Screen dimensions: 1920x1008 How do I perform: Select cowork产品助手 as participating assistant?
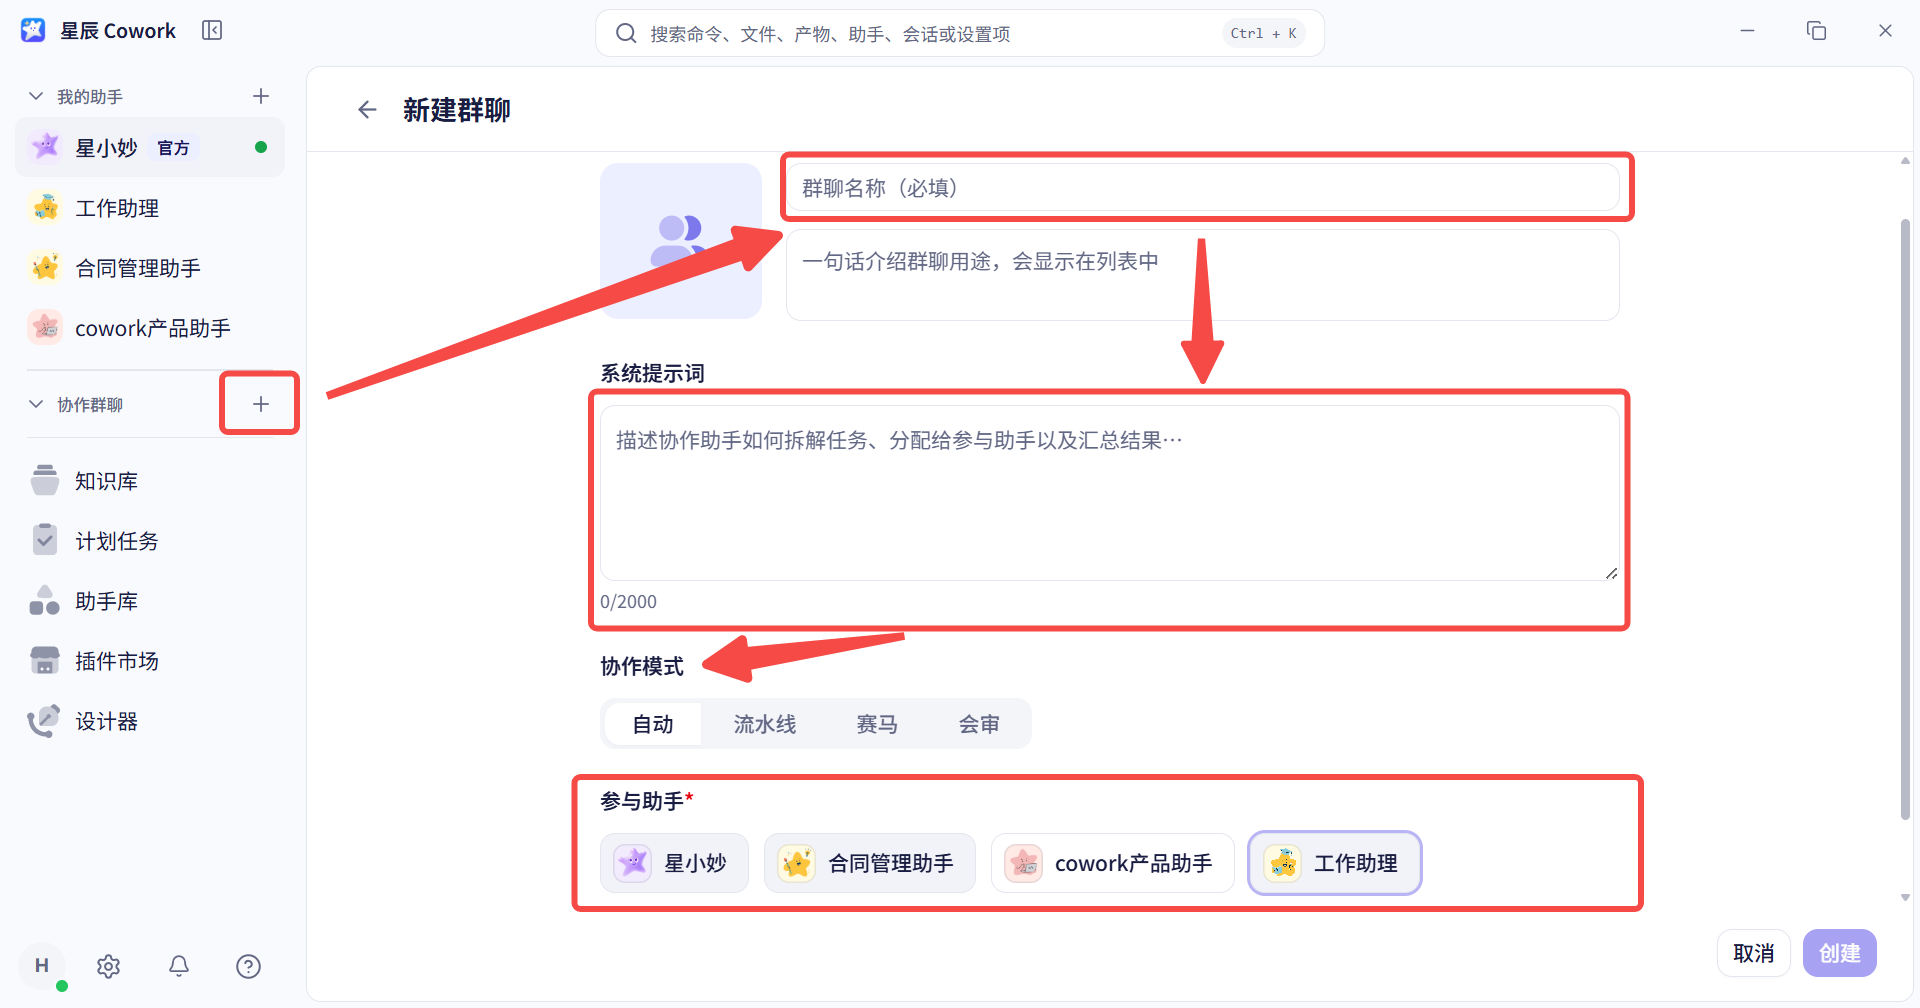pyautogui.click(x=1113, y=863)
